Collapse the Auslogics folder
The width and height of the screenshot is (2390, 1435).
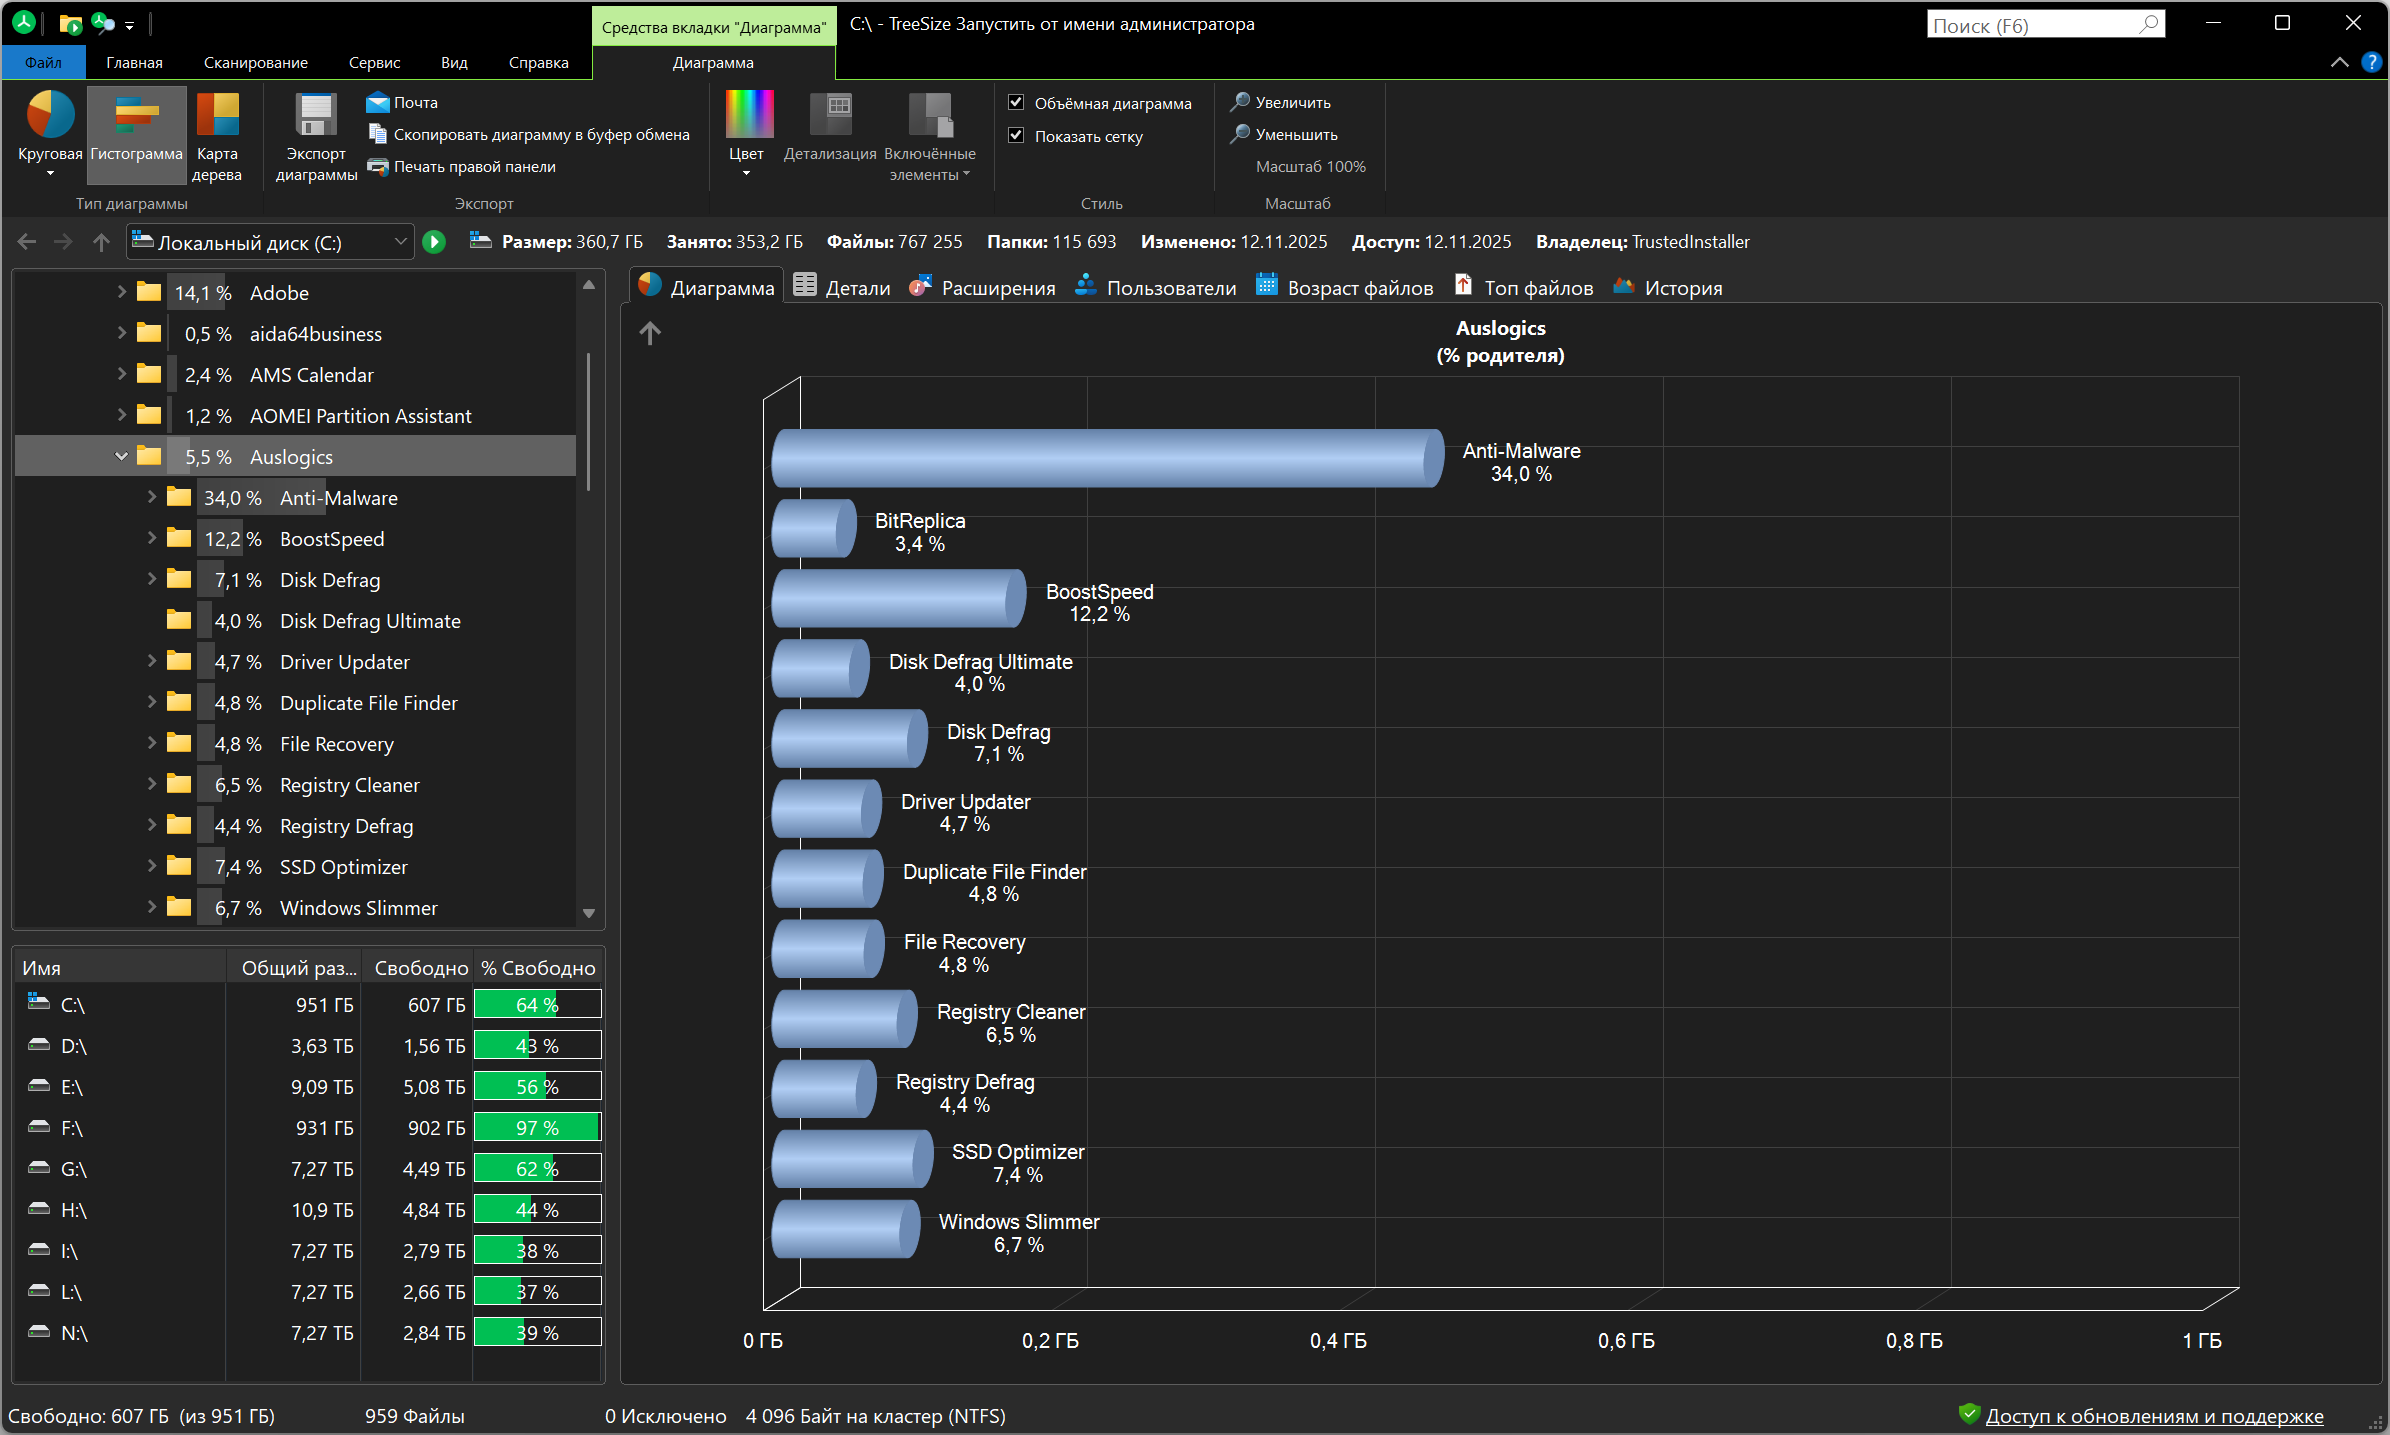click(x=122, y=457)
